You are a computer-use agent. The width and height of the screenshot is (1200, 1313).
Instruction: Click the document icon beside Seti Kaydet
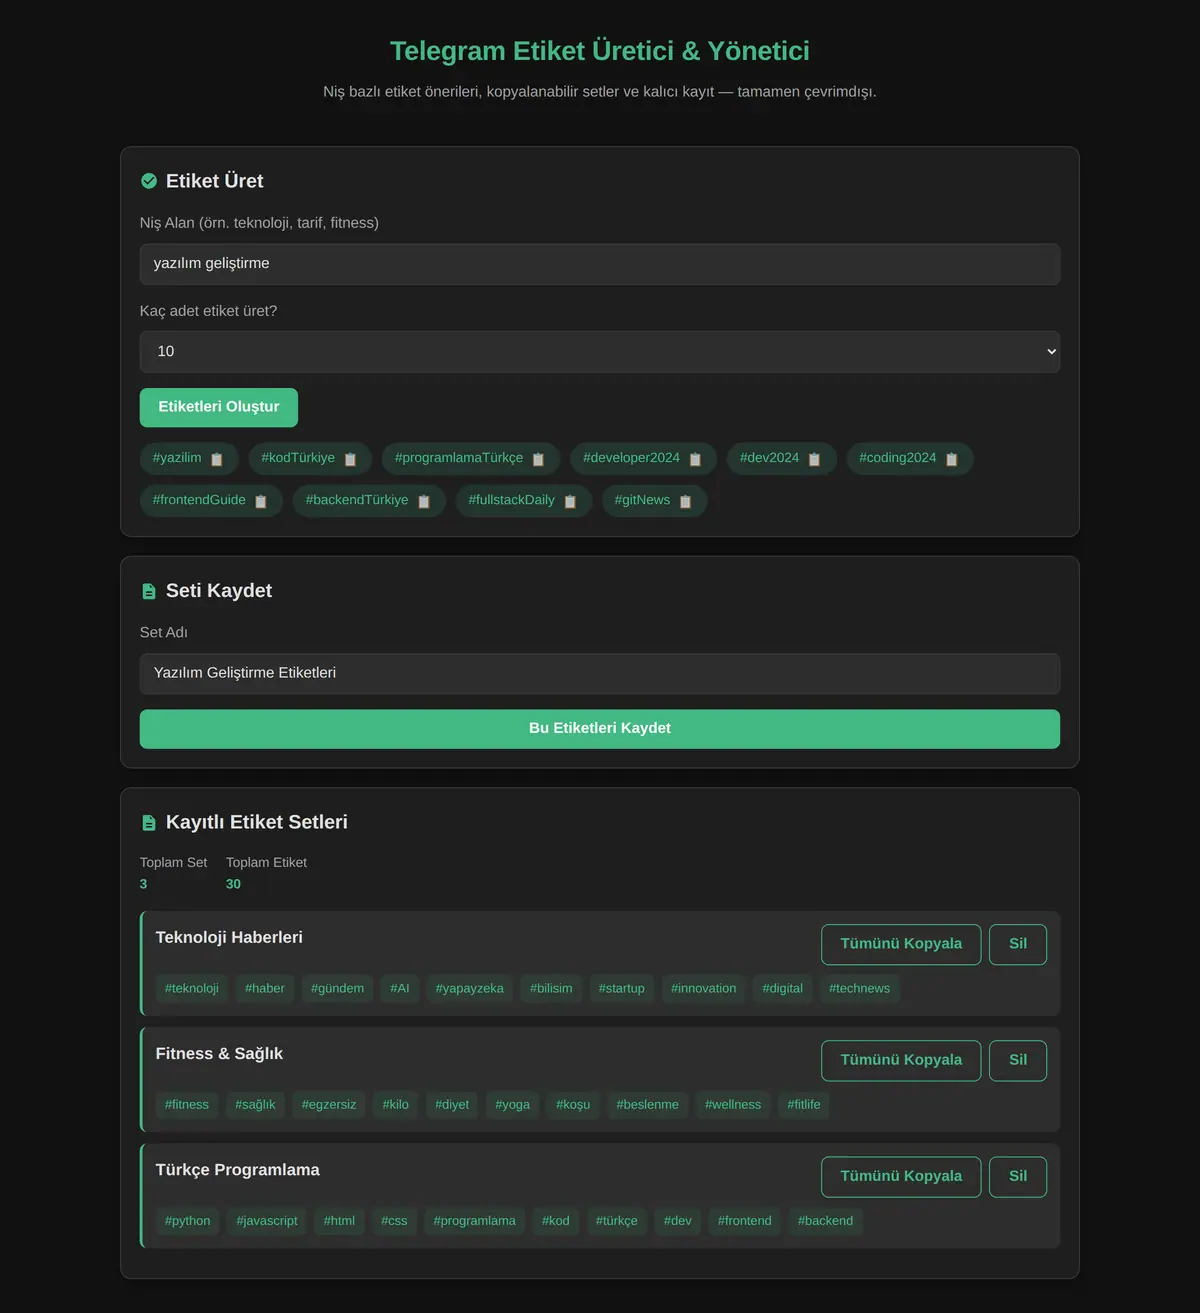click(149, 591)
